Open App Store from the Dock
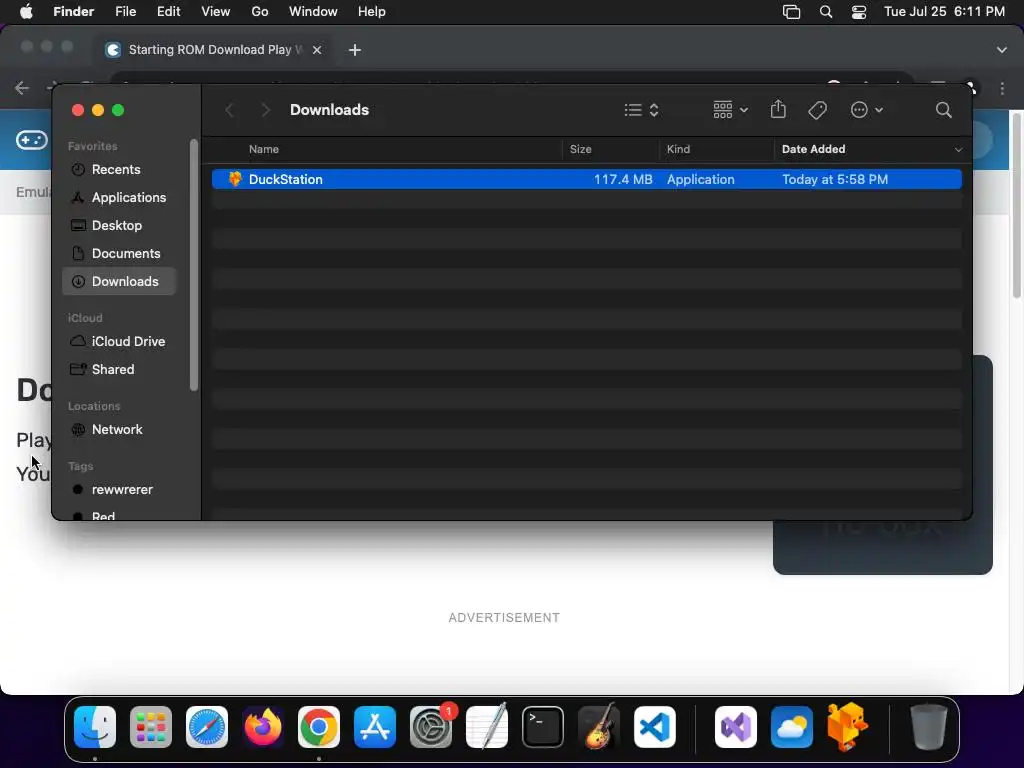1024x768 pixels. 375,727
